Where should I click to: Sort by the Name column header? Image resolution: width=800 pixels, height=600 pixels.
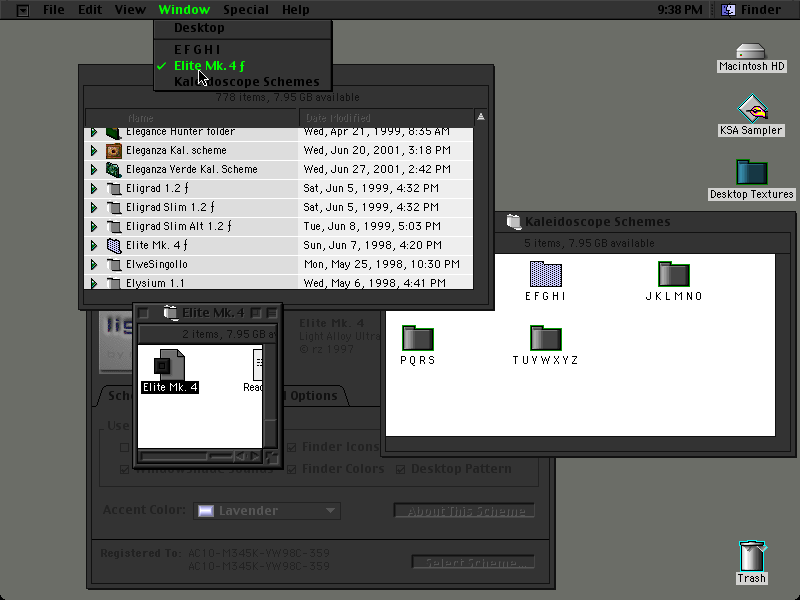pyautogui.click(x=192, y=118)
